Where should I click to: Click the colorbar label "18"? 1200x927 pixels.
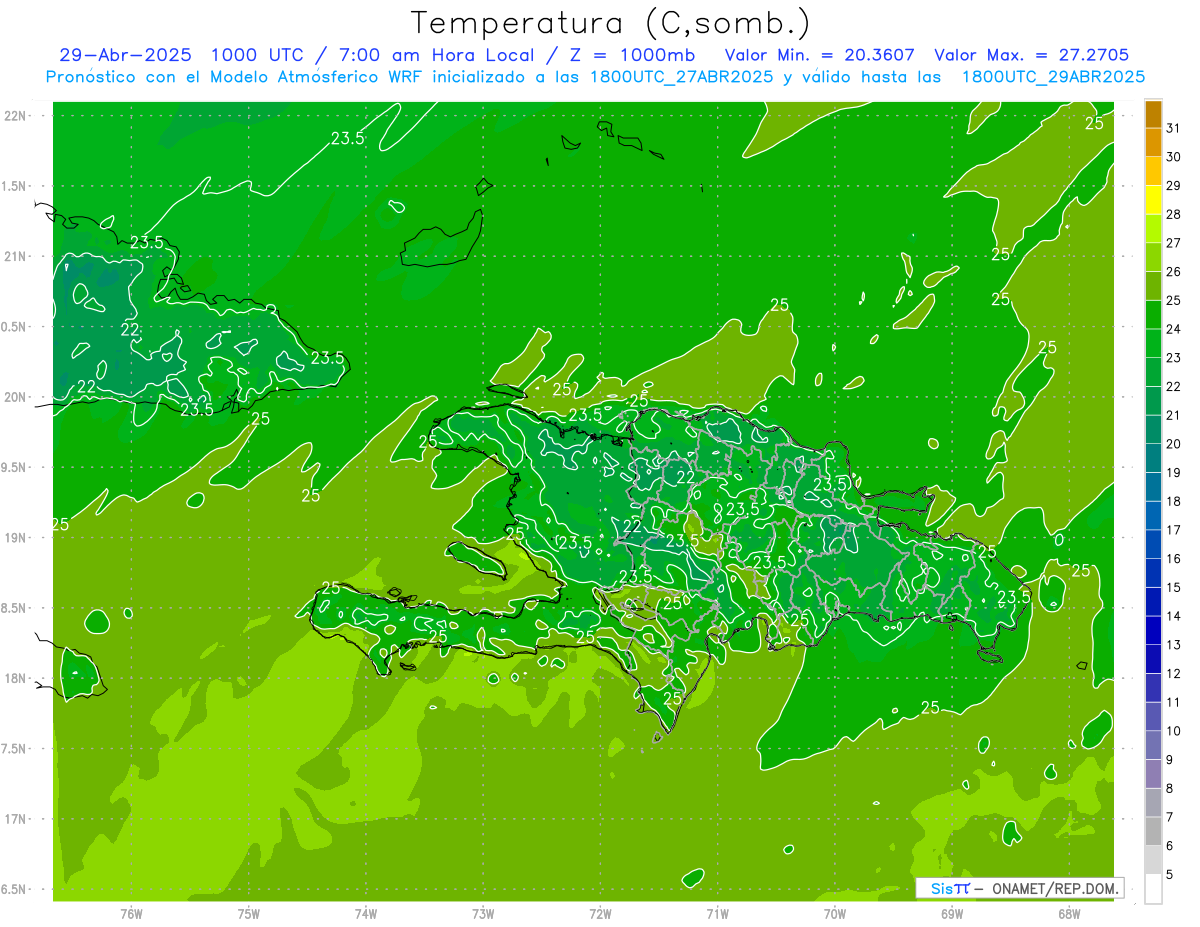click(x=1174, y=501)
